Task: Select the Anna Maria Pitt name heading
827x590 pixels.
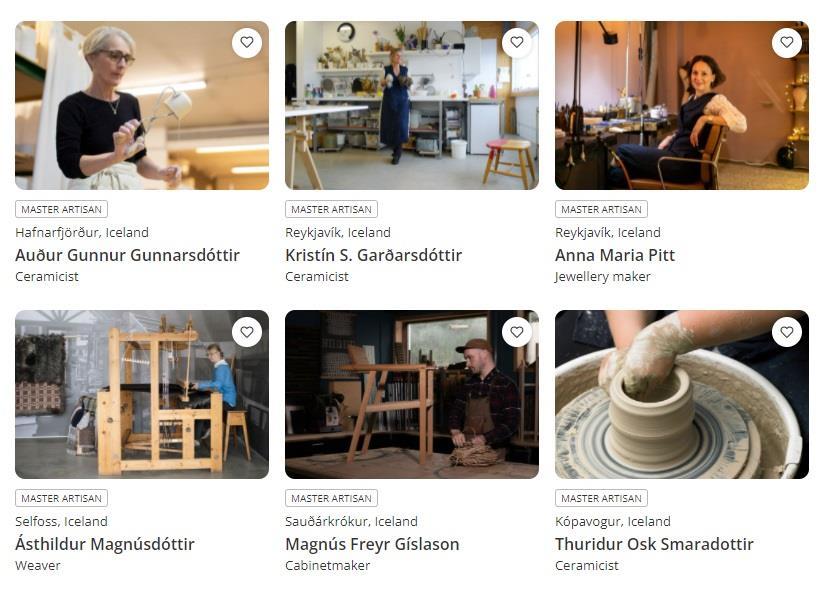Action: click(615, 255)
